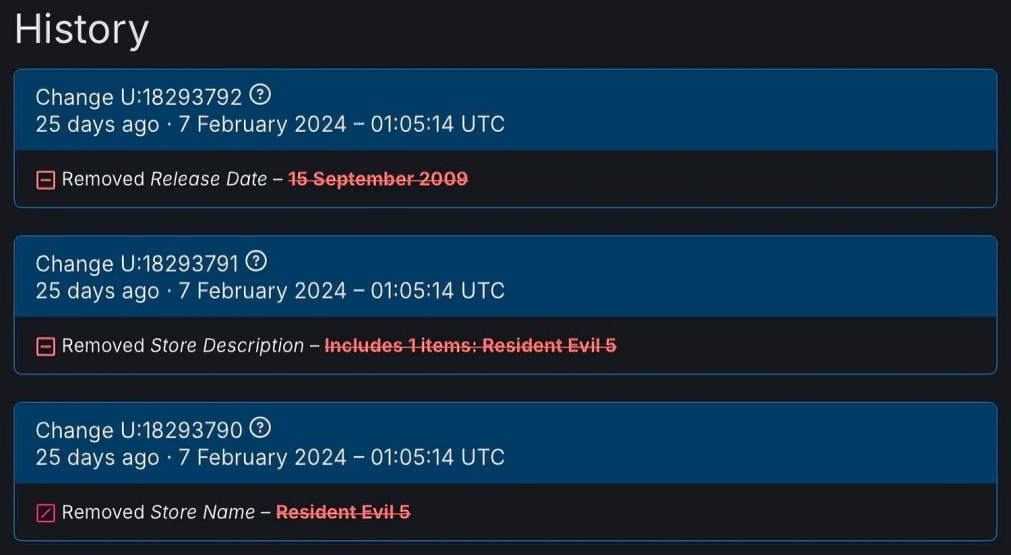Click the Removed Store Name row text
Screen dimensions: 1011x555
(x=236, y=512)
